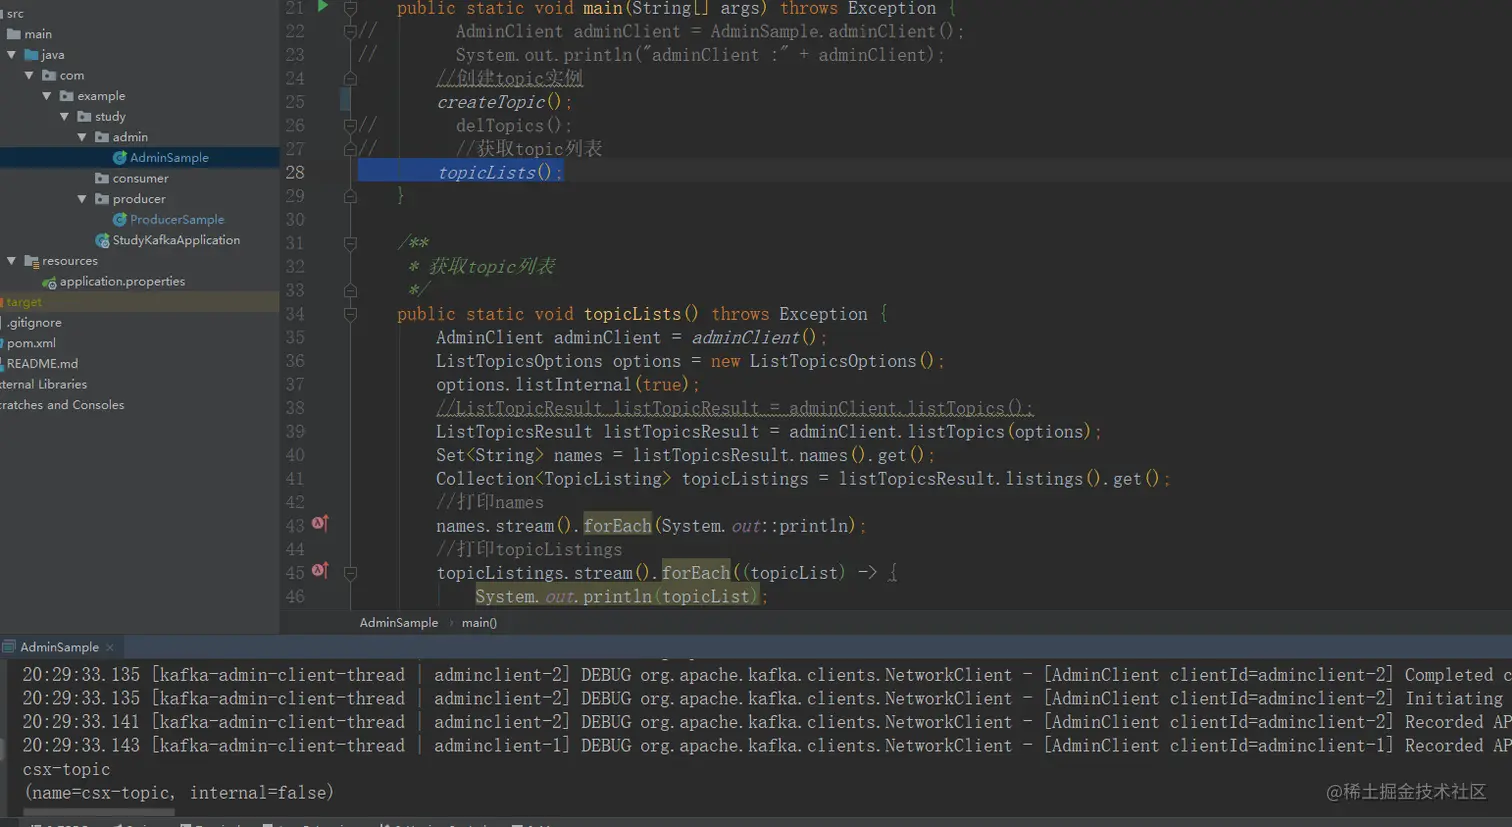Viewport: 1512px width, 827px height.
Task: Fold the topicLists method at line 34
Action: [x=350, y=314]
